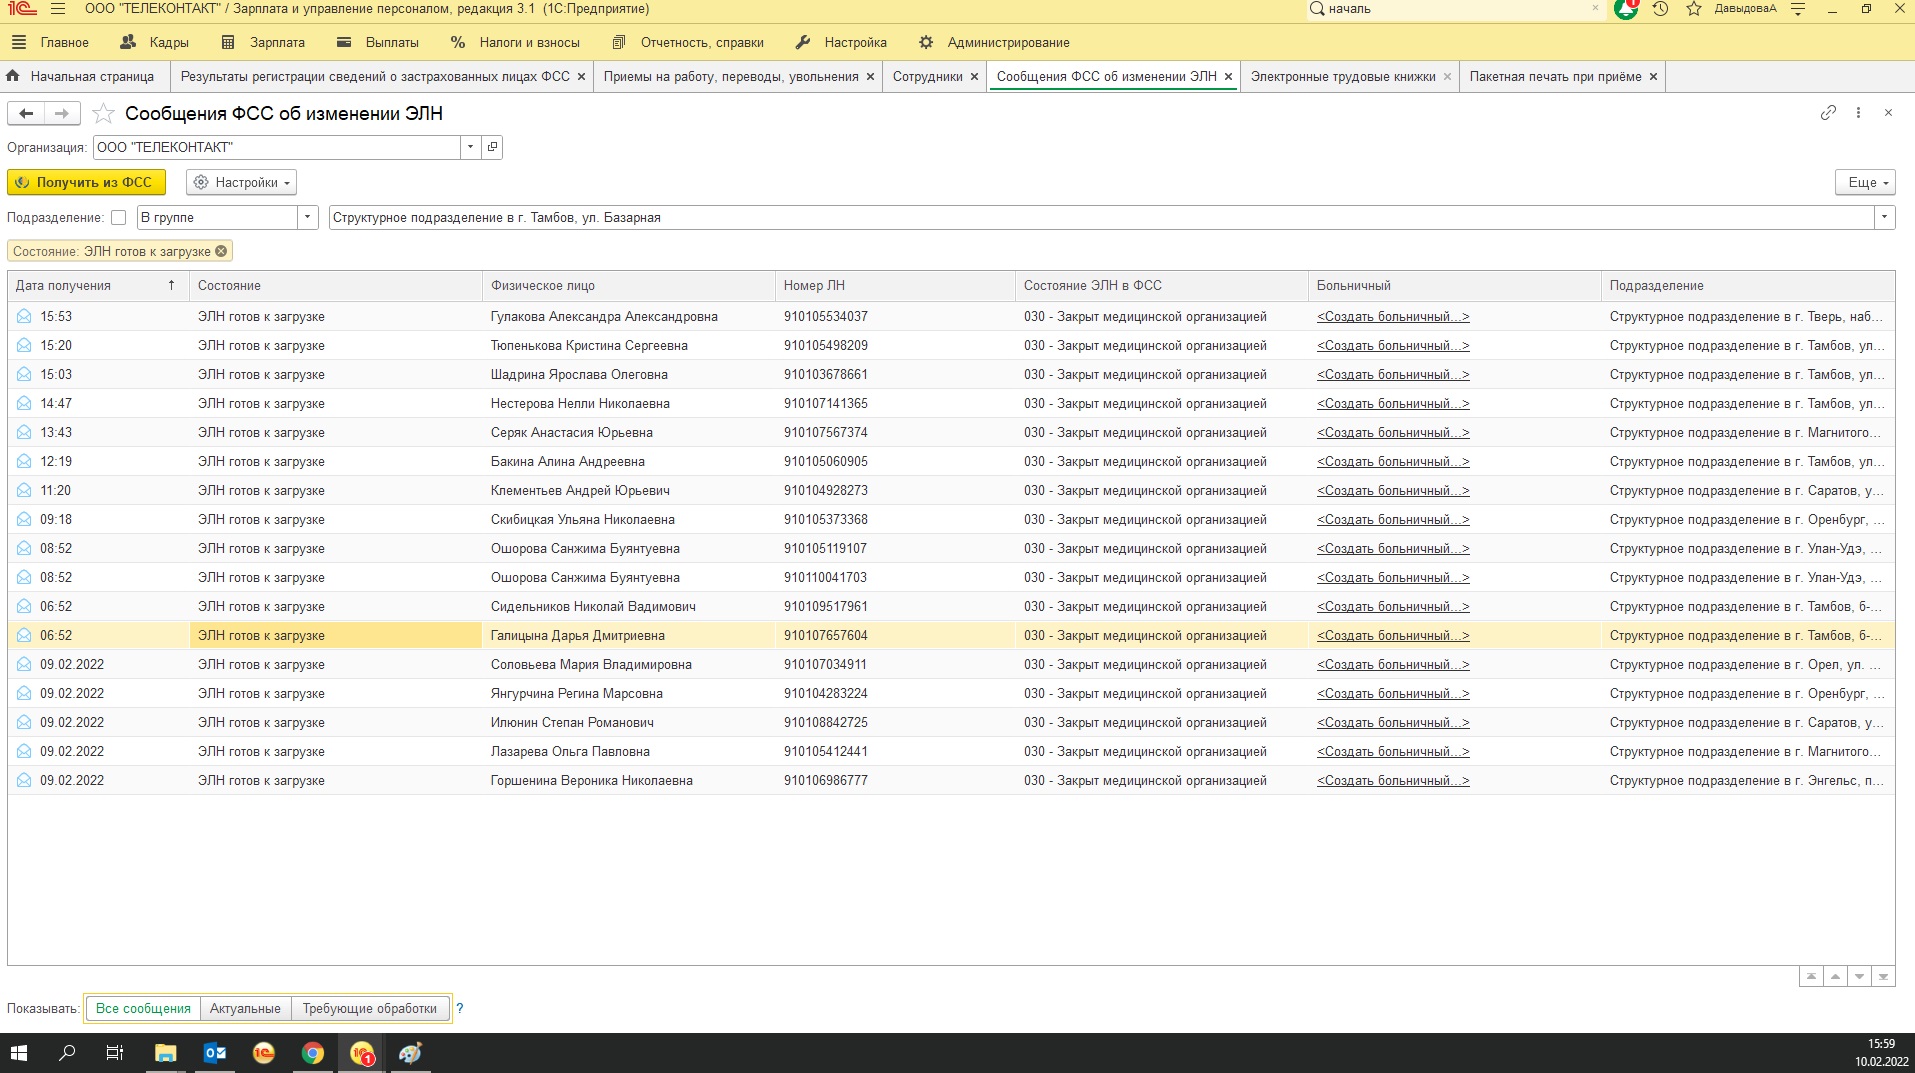
Task: Create sick leave for Горшенина Вероника
Action: click(1393, 781)
